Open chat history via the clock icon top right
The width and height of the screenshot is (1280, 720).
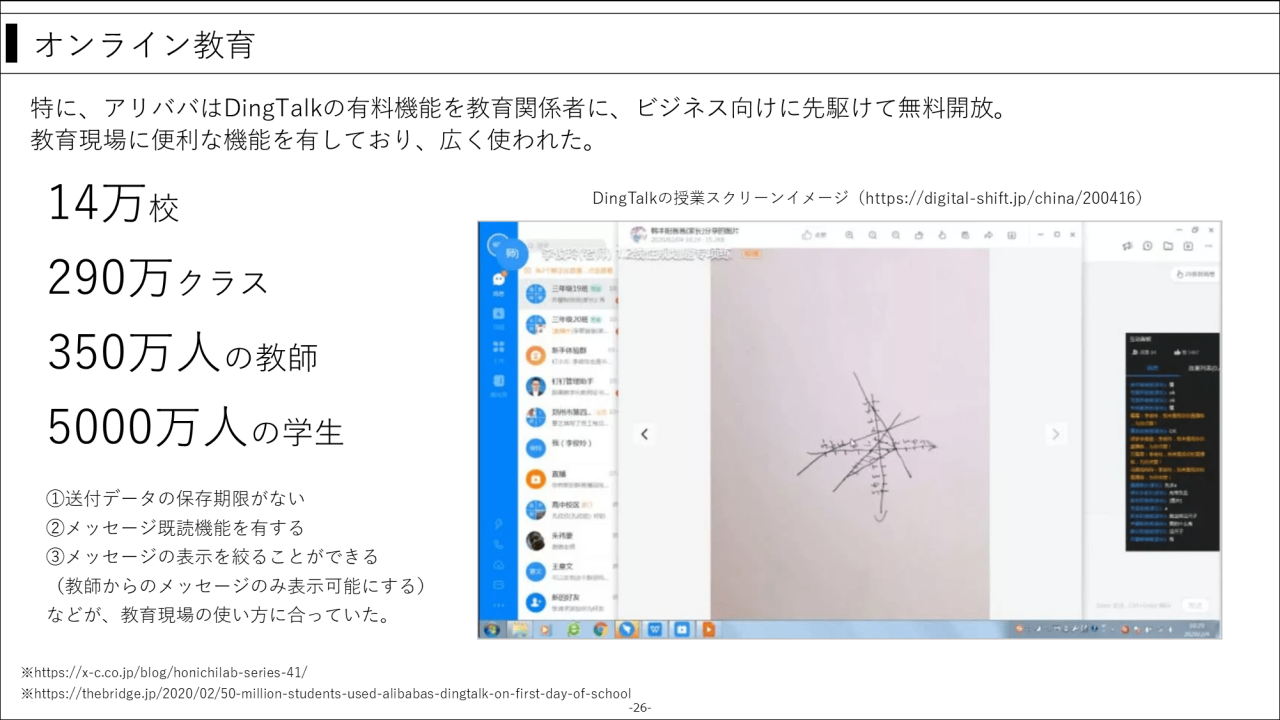(x=1148, y=246)
